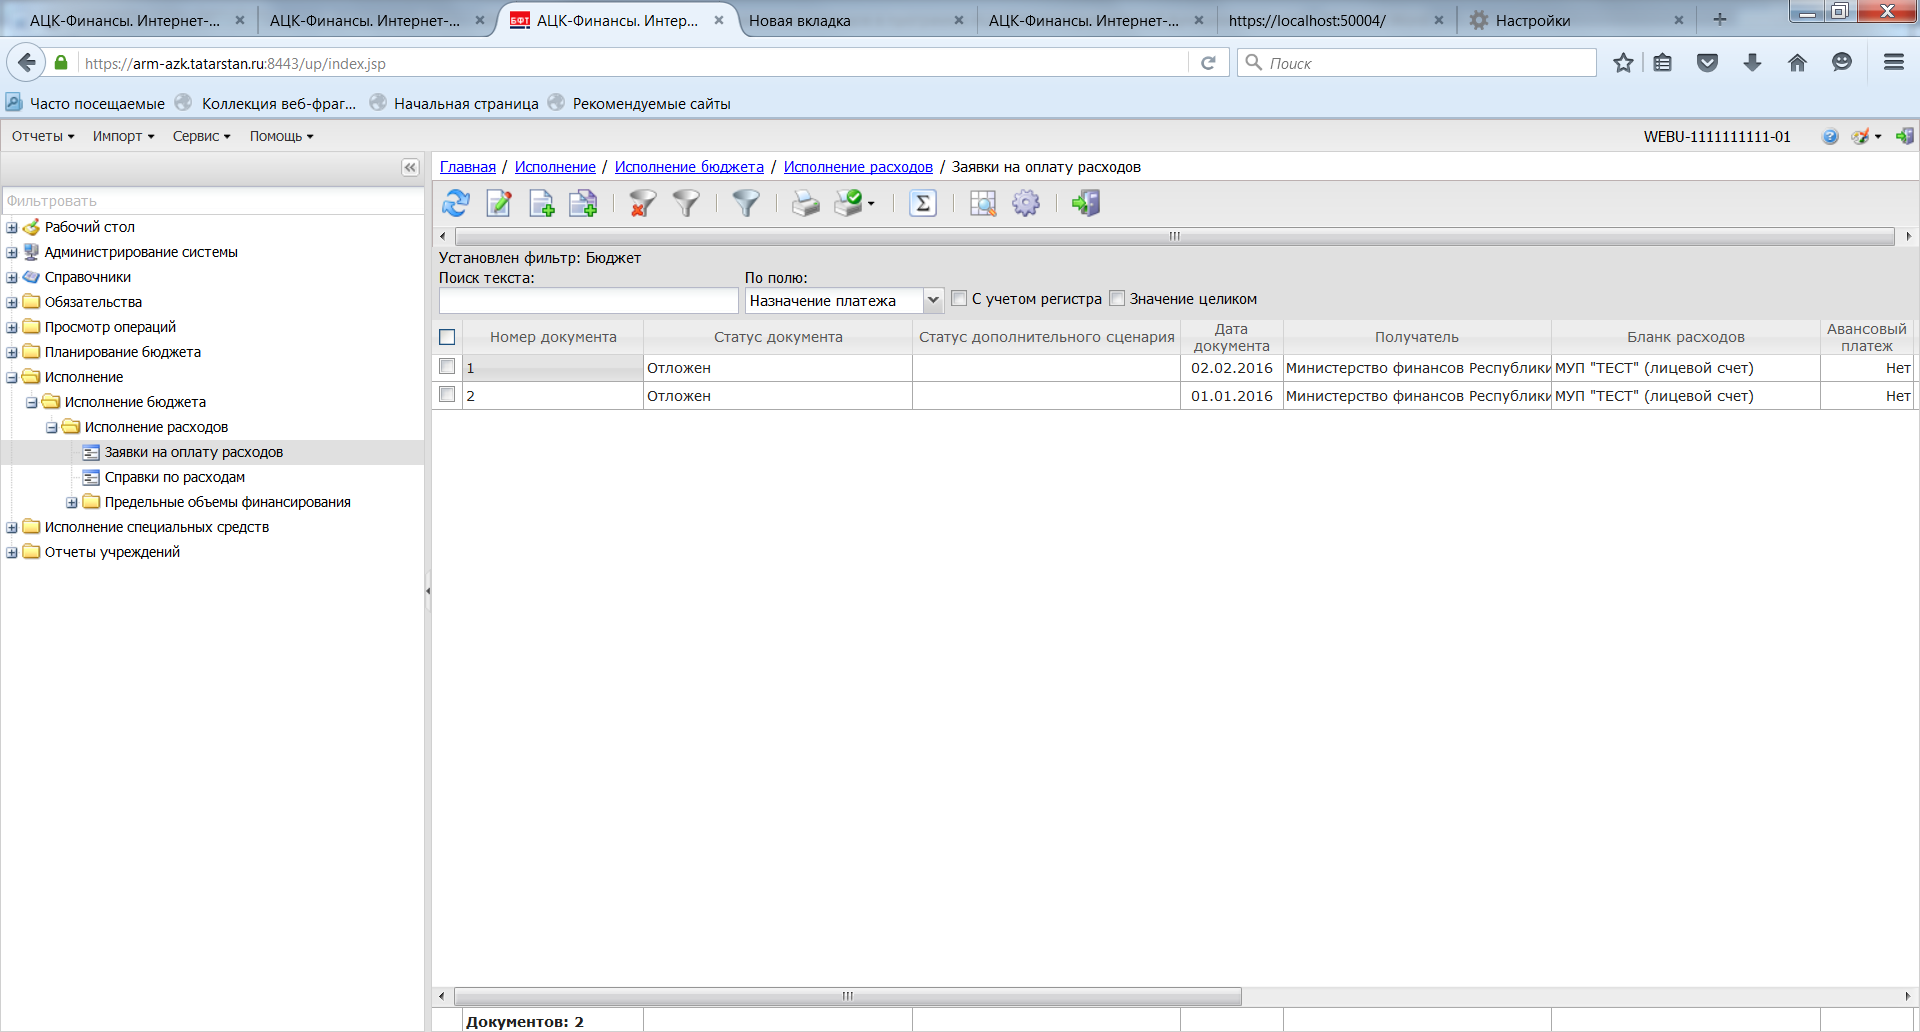
Task: Click the 'Поиск текста' input field
Action: [x=588, y=300]
